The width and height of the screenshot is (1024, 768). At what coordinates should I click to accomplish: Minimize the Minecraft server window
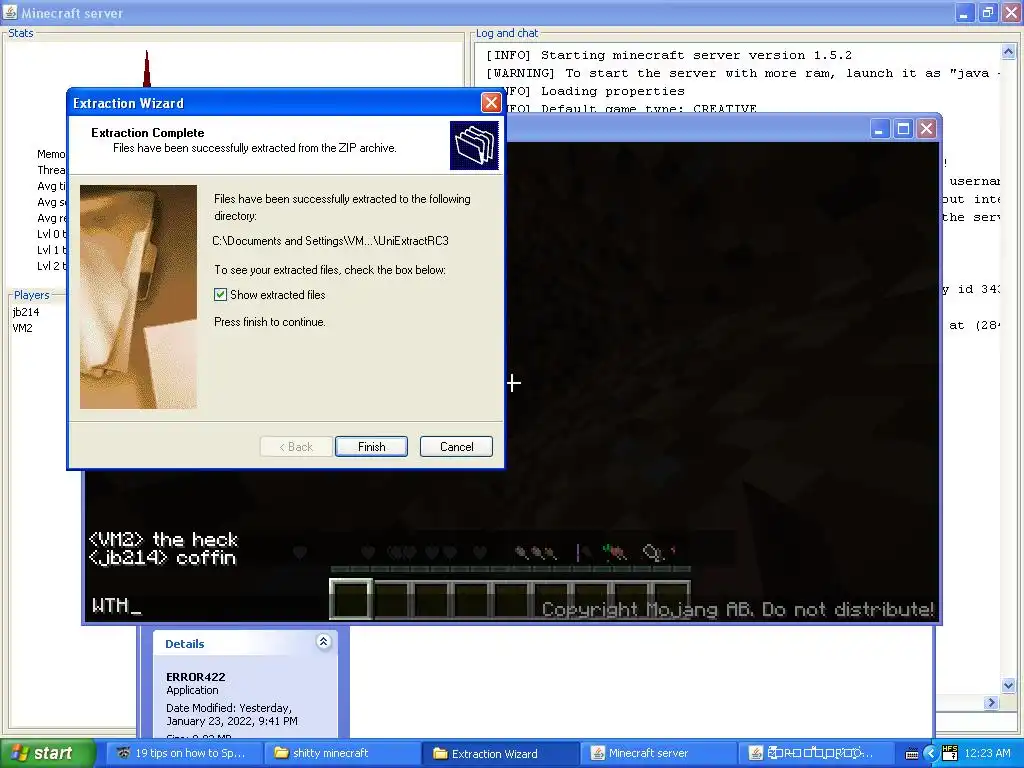pos(965,12)
